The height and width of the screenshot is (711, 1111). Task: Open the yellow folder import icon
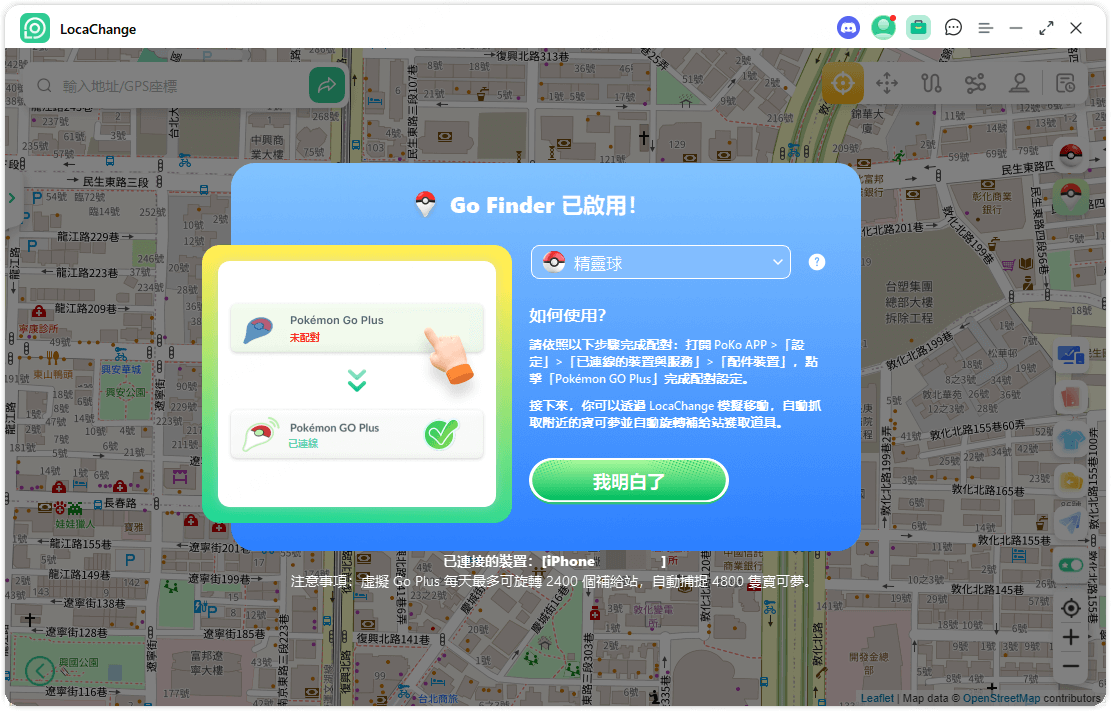(x=1071, y=481)
